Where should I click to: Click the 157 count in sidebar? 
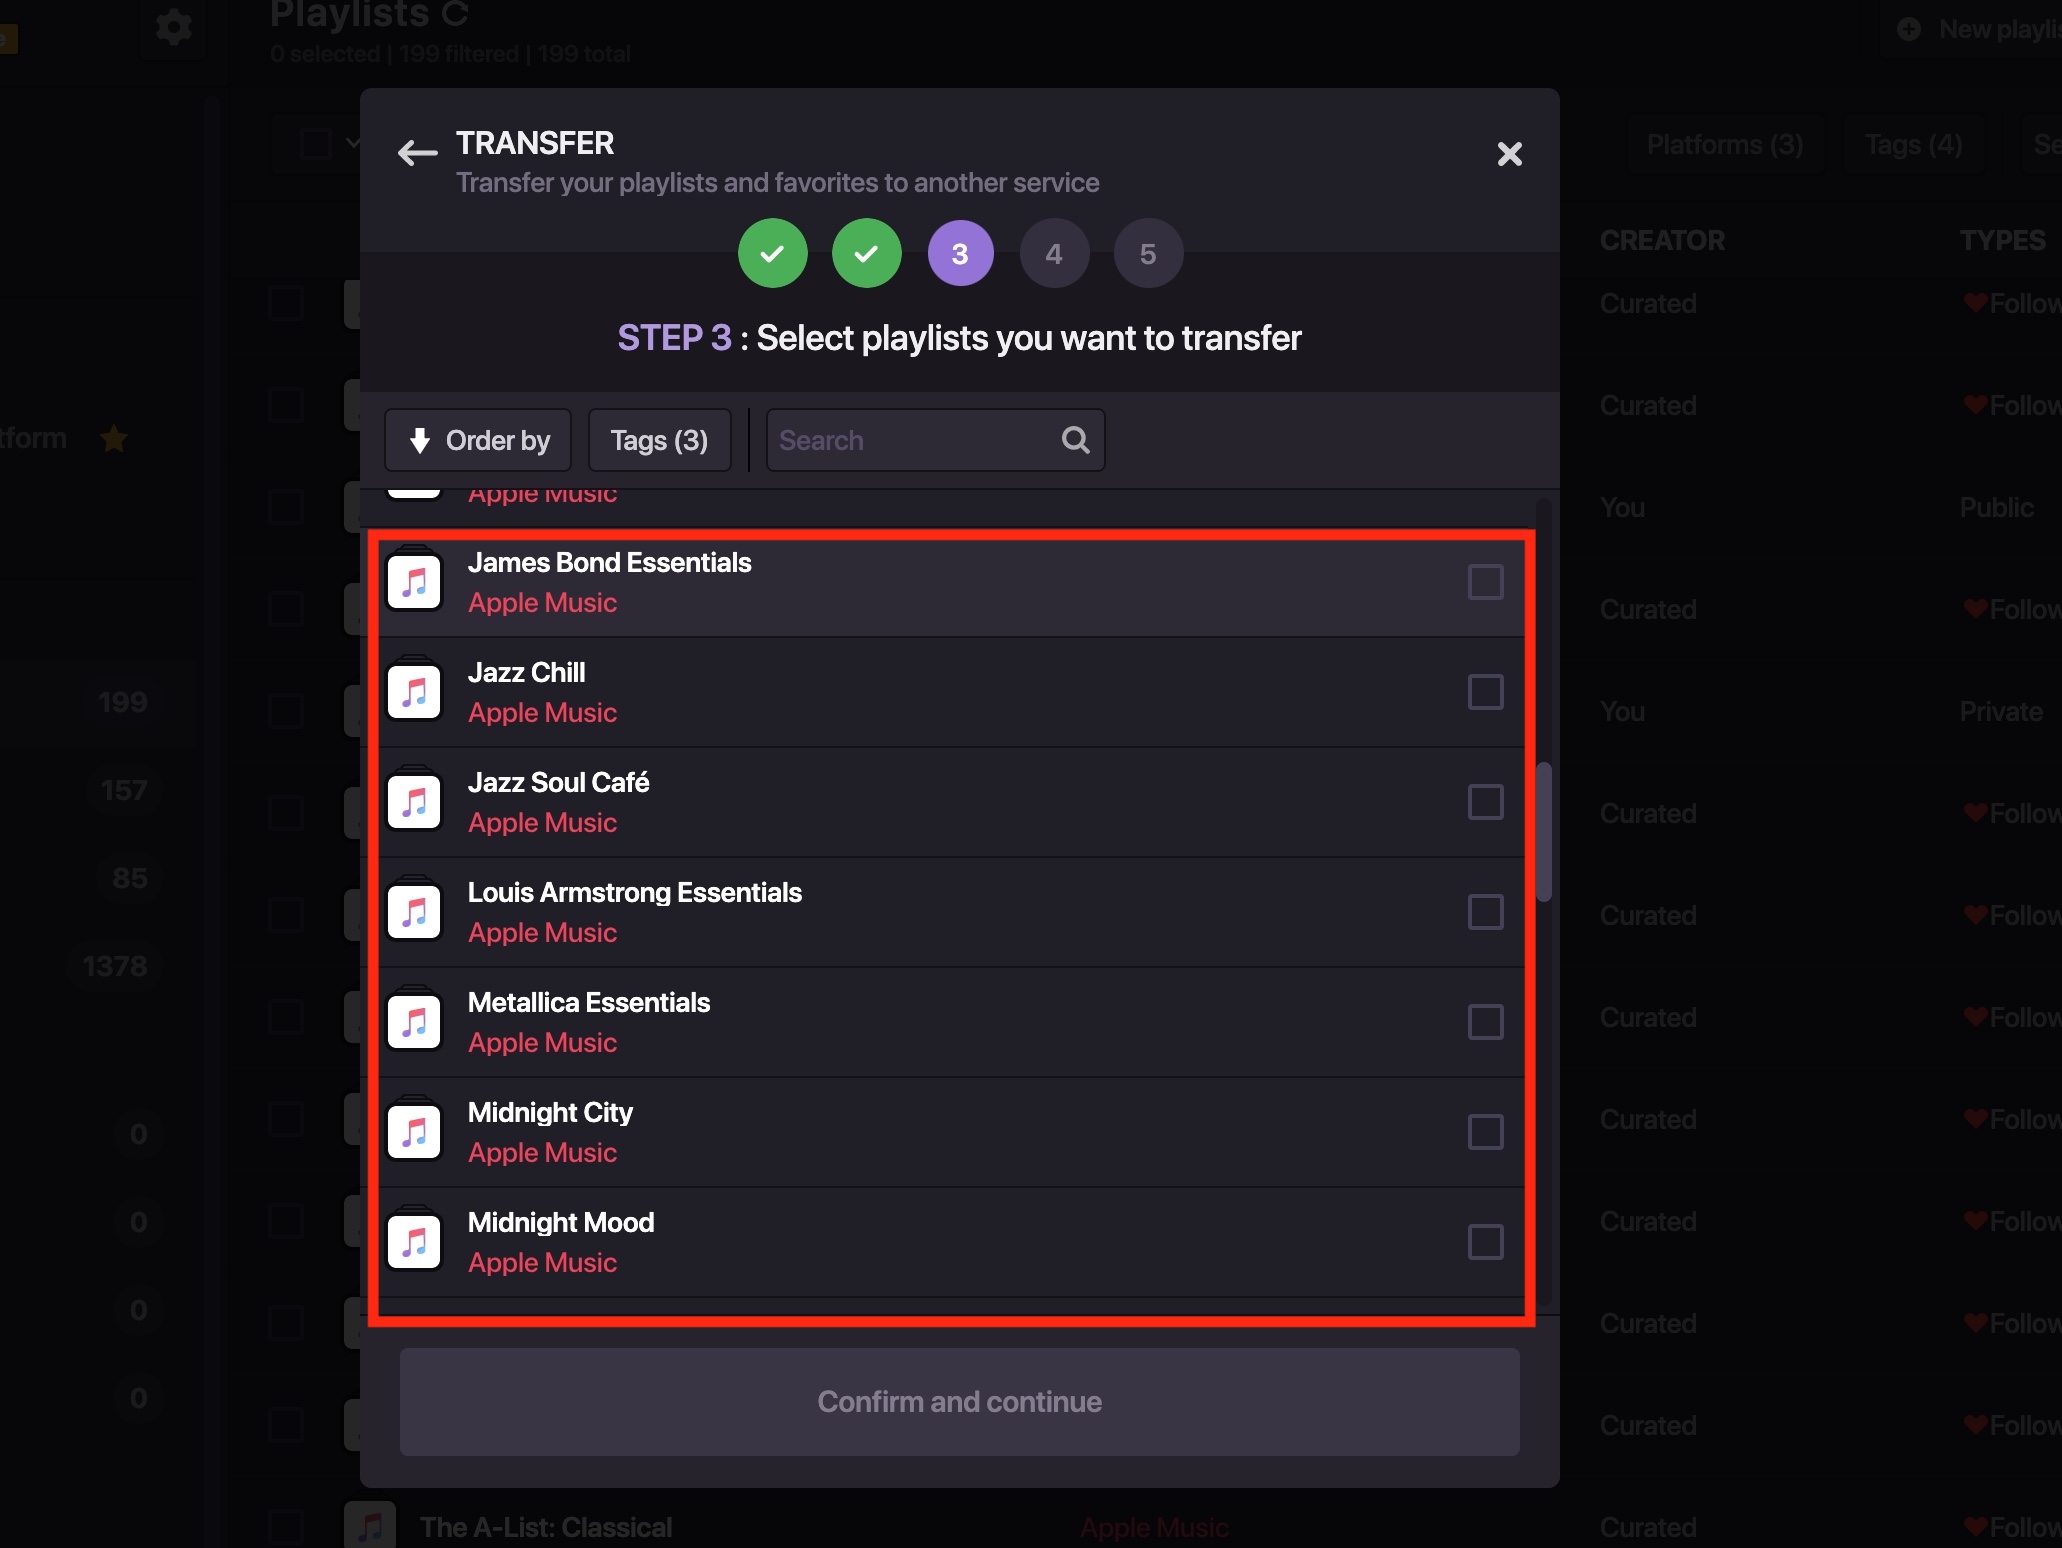click(x=124, y=790)
